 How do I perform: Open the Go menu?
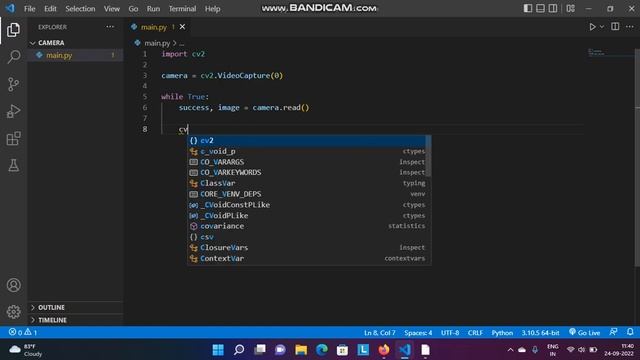pyautogui.click(x=133, y=9)
